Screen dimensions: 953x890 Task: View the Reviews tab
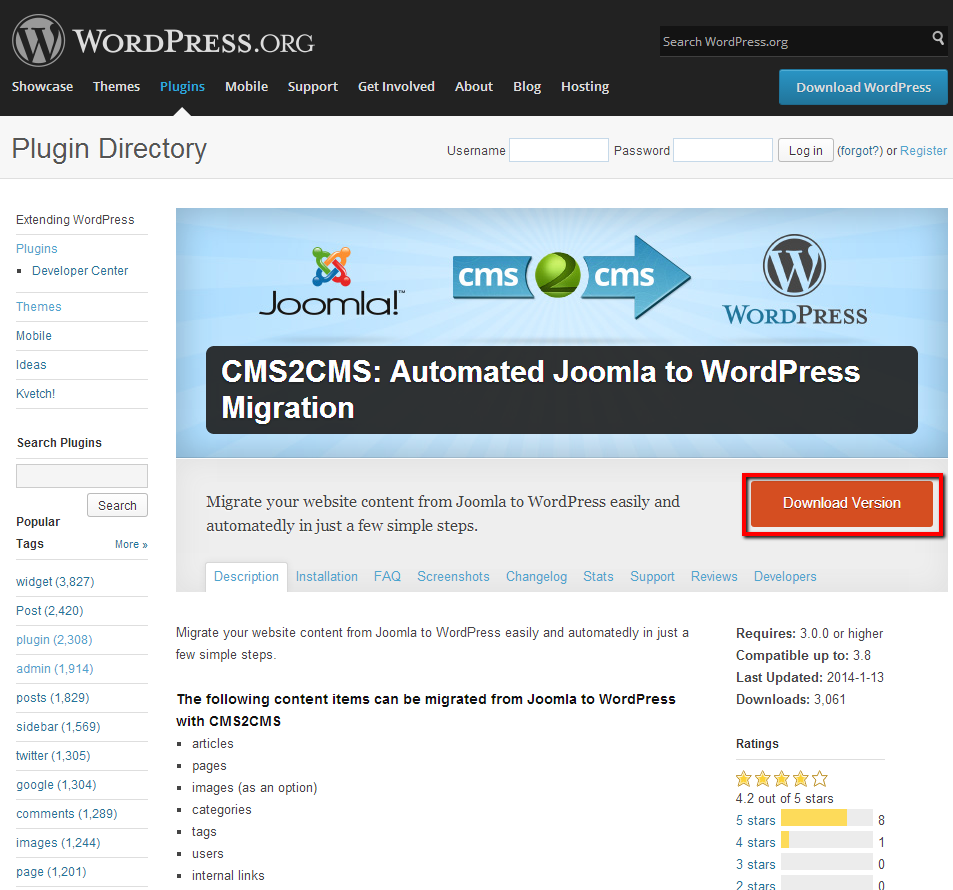pos(714,576)
